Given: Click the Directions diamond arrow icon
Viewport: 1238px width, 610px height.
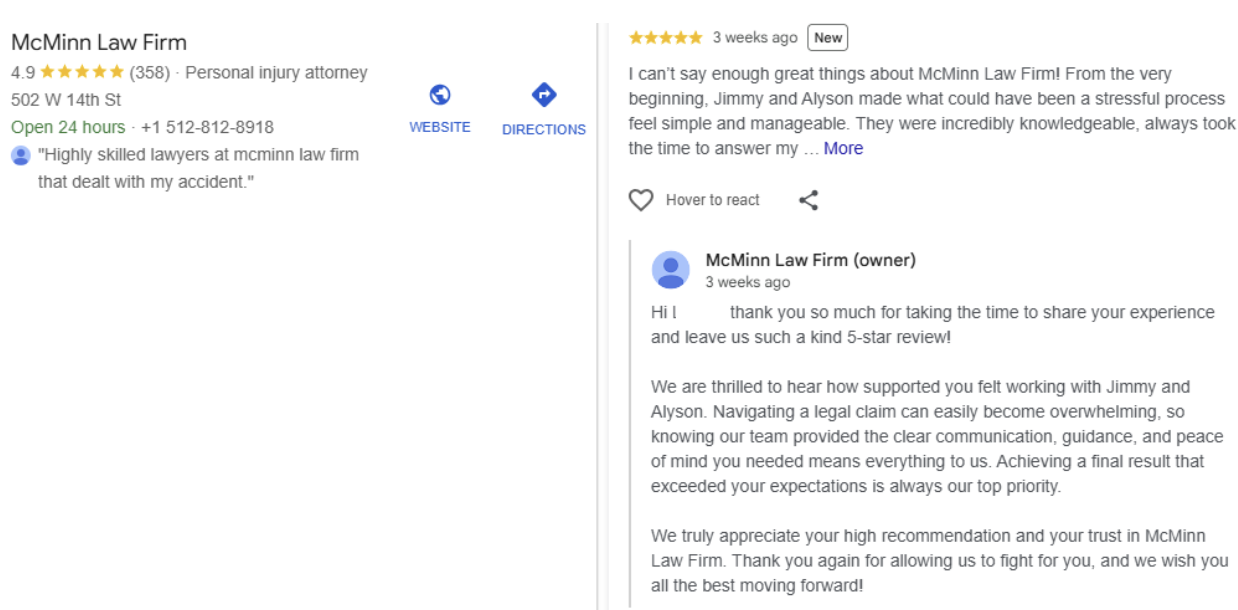Looking at the screenshot, I should (x=544, y=95).
